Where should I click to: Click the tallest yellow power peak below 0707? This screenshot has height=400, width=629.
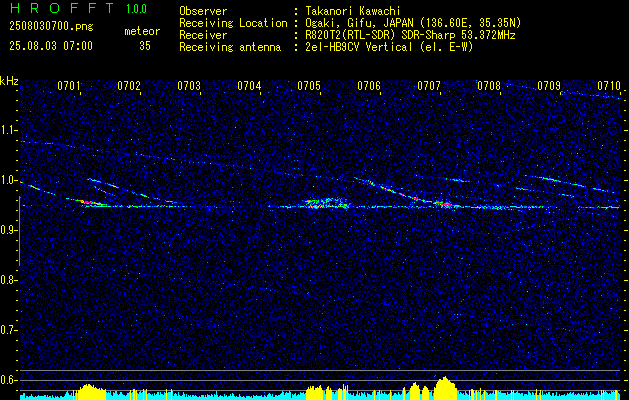[x=445, y=388]
